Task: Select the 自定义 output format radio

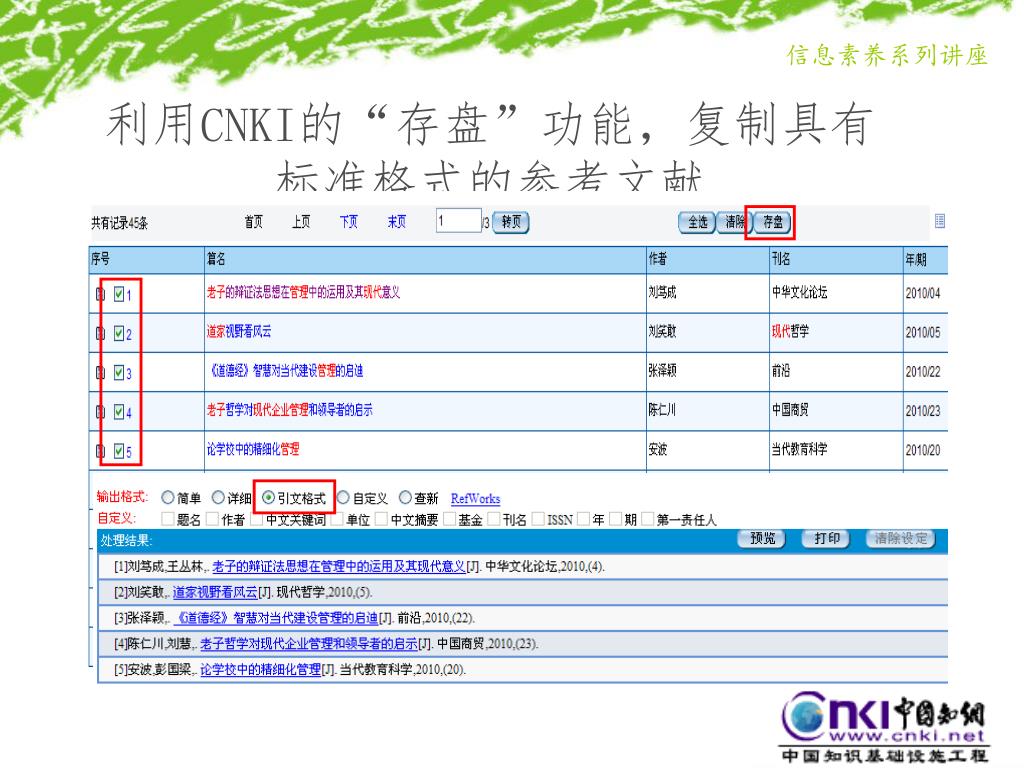Action: pos(344,498)
